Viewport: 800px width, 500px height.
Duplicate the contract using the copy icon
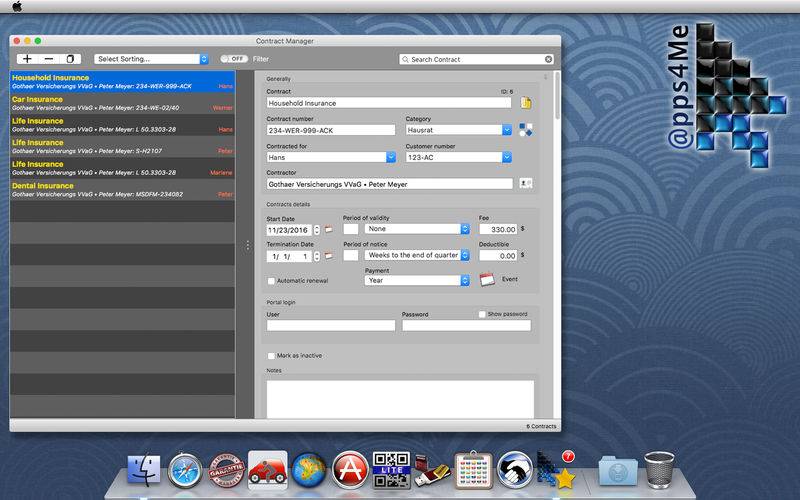coord(70,59)
